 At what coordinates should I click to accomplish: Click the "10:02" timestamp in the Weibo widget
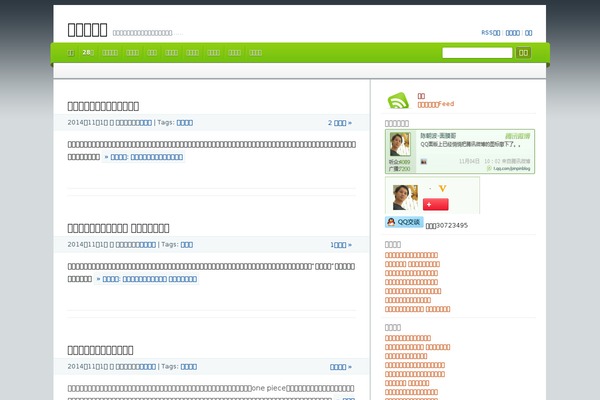tap(492, 161)
